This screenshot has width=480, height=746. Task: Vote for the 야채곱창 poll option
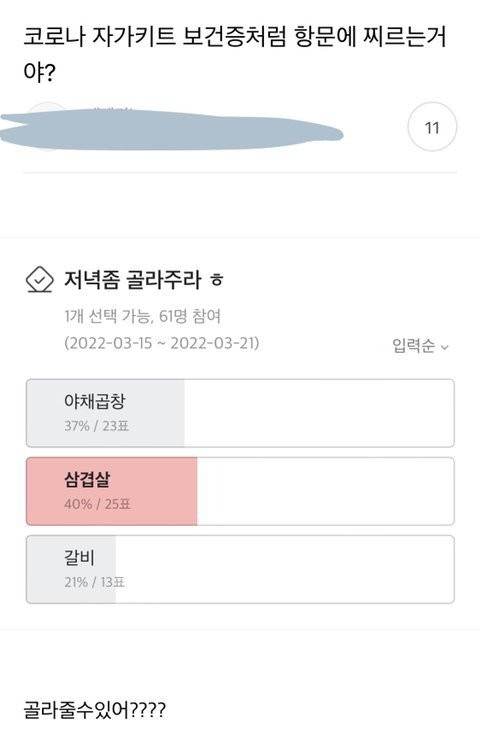pyautogui.click(x=240, y=413)
